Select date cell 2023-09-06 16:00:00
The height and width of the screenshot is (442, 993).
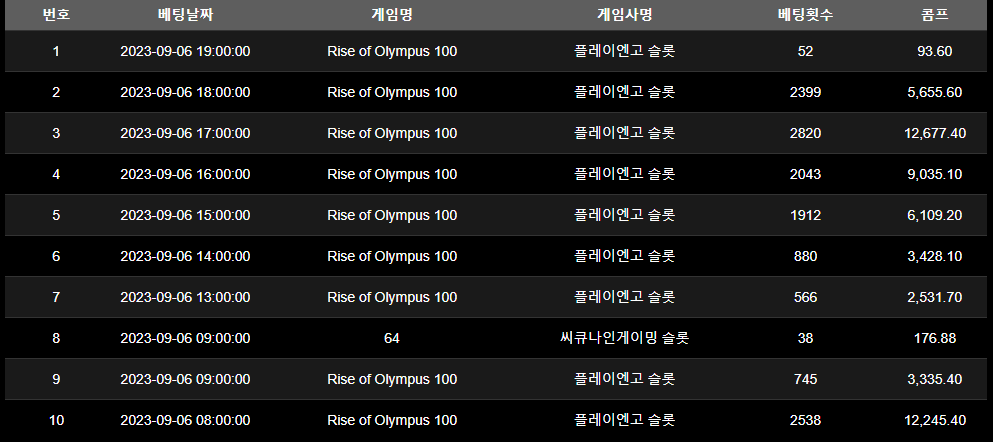[185, 174]
